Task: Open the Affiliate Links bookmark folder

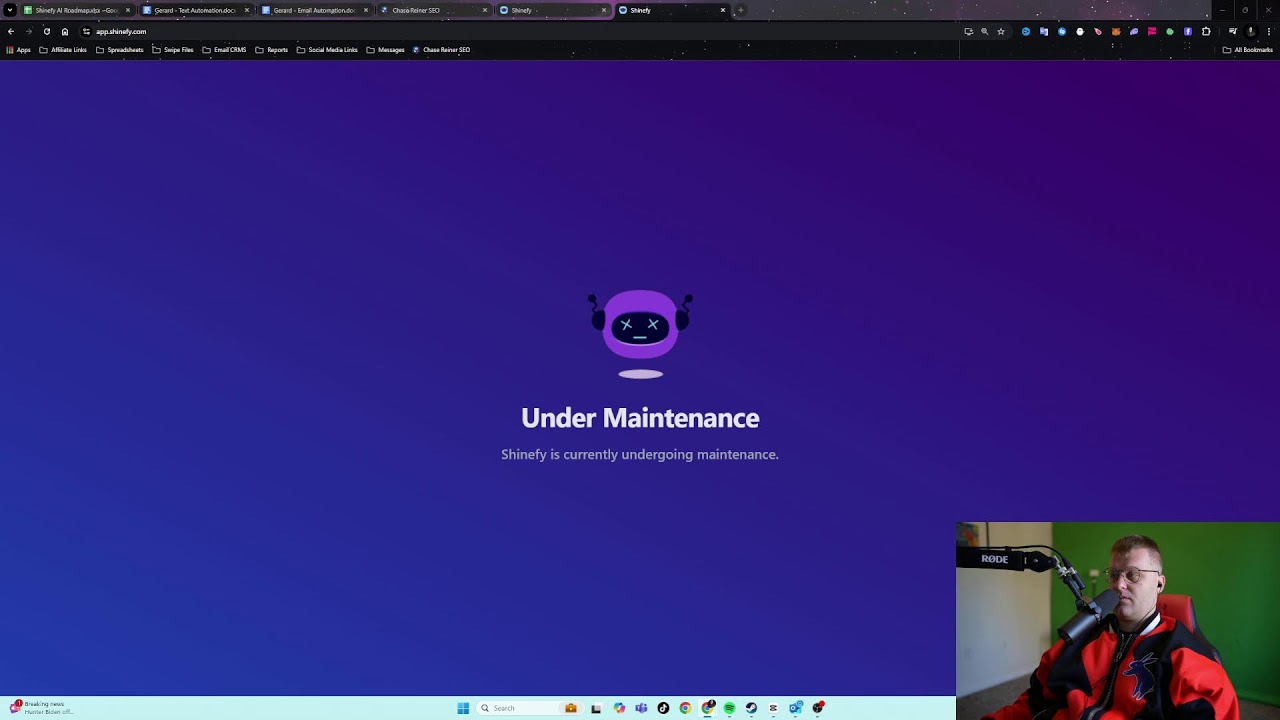Action: [63, 50]
